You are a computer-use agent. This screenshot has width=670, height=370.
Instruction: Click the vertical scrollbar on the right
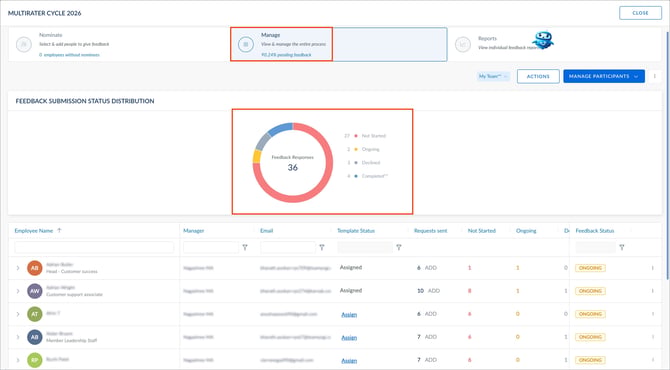click(x=667, y=156)
